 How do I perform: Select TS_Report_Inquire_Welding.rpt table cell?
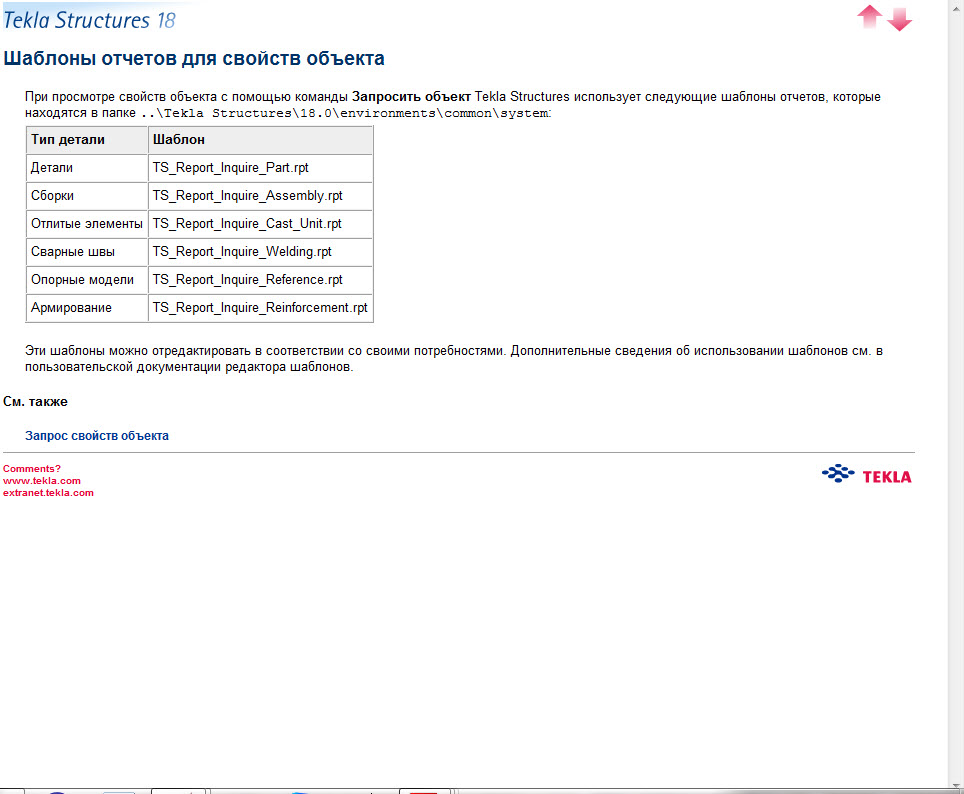[x=260, y=252]
